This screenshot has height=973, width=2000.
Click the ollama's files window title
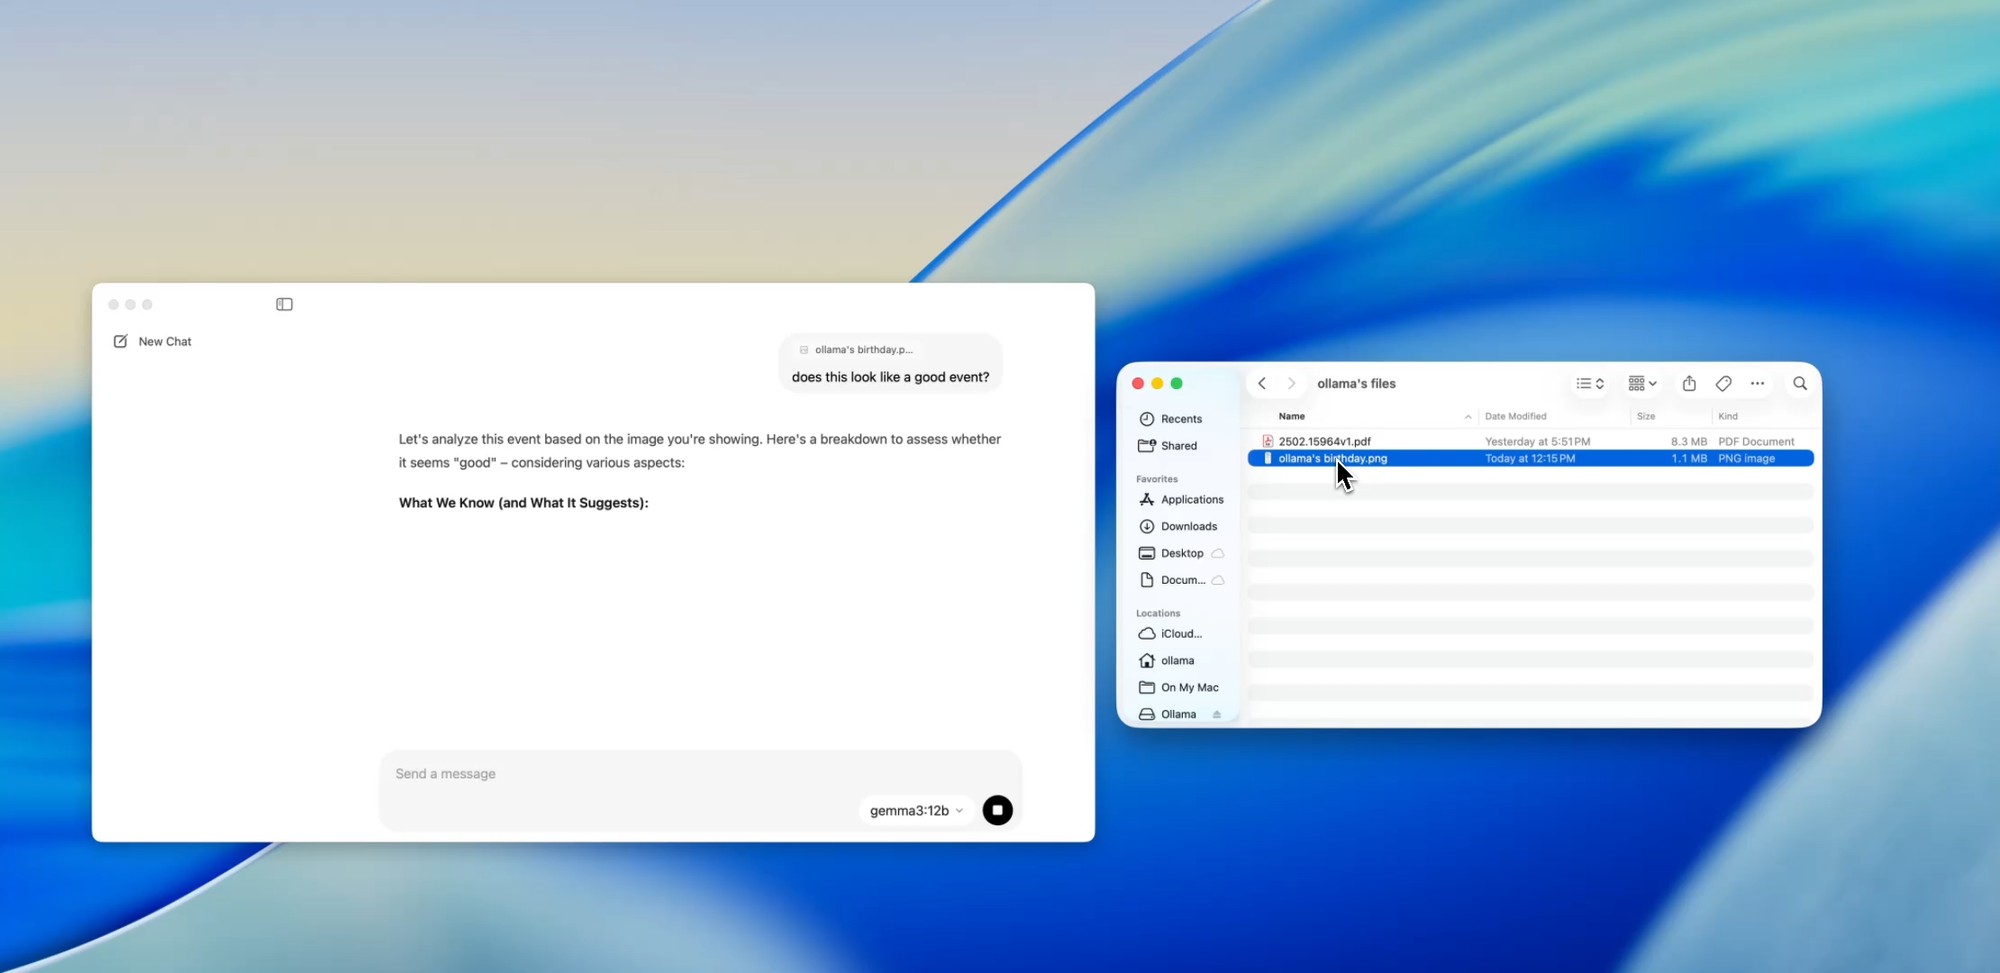pos(1356,383)
